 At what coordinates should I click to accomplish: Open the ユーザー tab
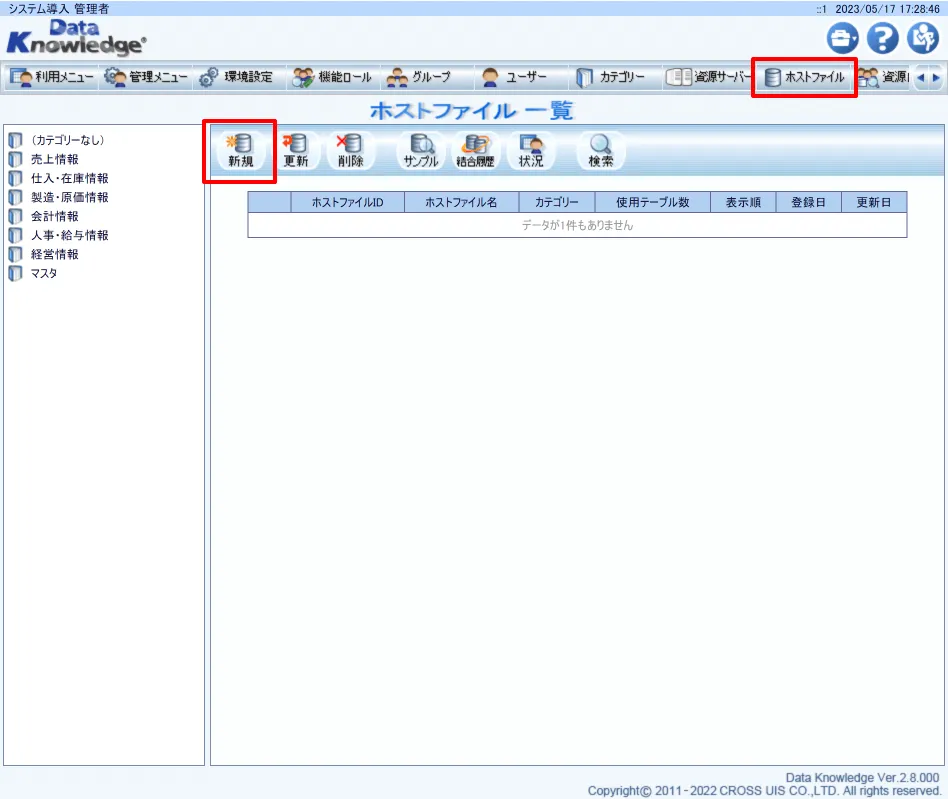tap(515, 77)
